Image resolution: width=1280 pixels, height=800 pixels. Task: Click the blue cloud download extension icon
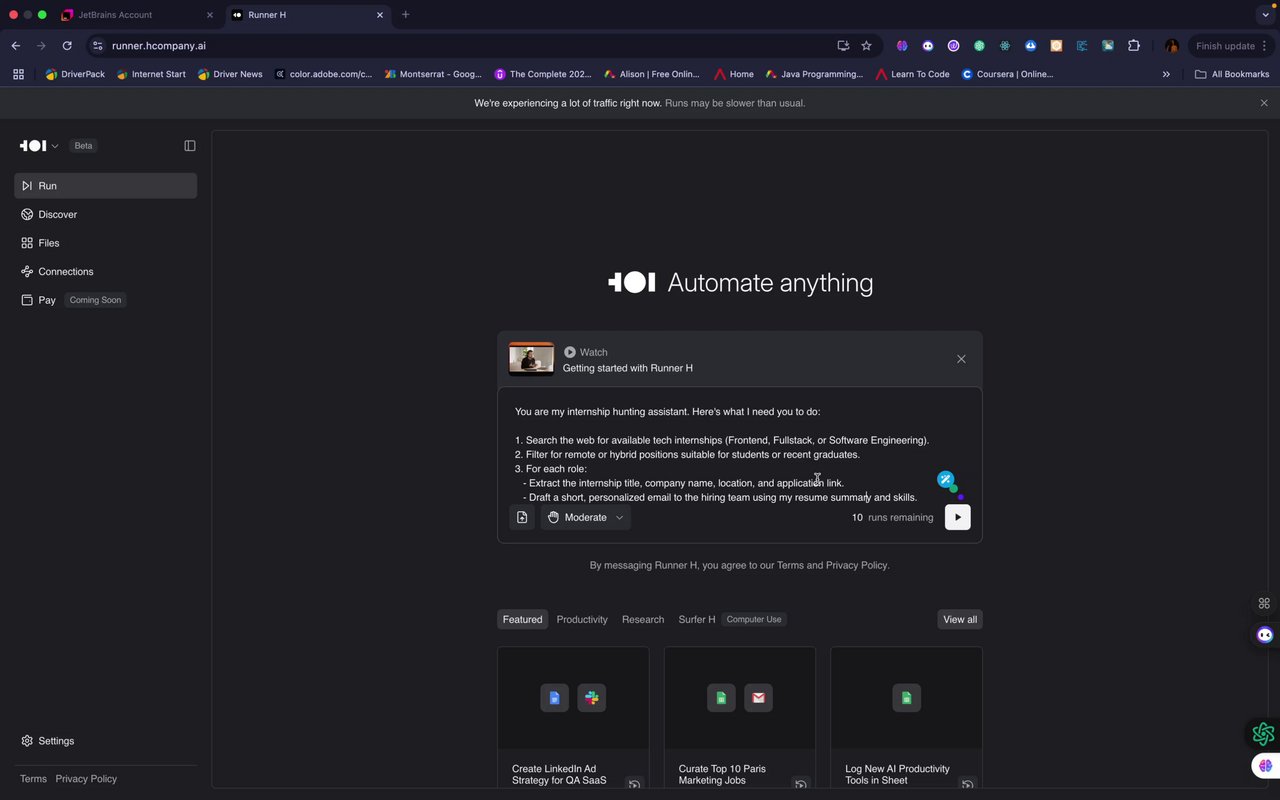coord(1030,46)
